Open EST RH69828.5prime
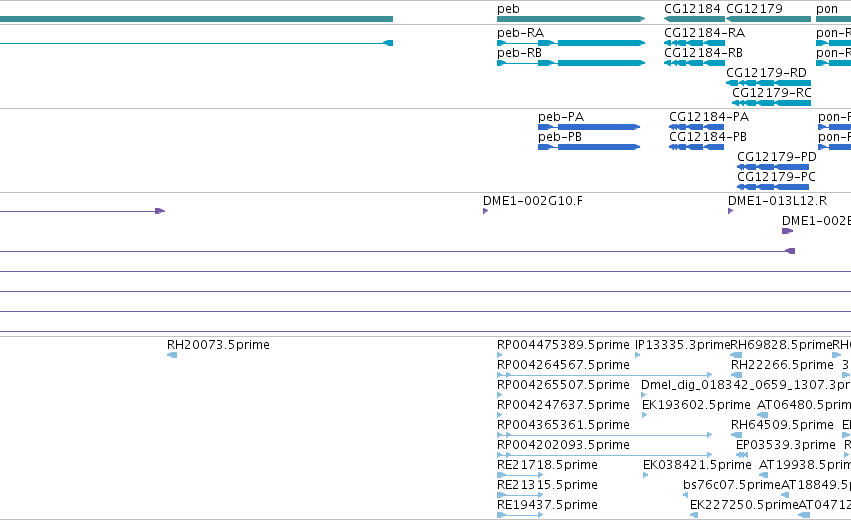The height and width of the screenshot is (520, 851). (781, 345)
